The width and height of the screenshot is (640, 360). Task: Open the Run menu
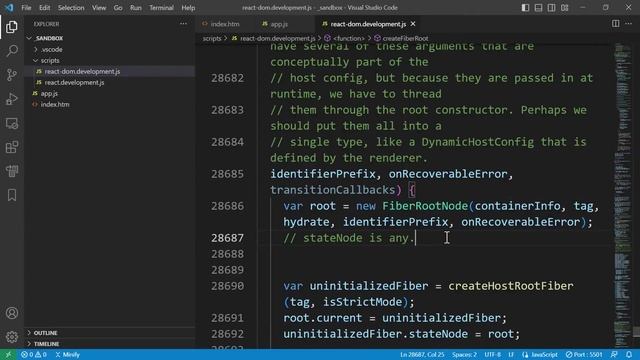point(136,7)
